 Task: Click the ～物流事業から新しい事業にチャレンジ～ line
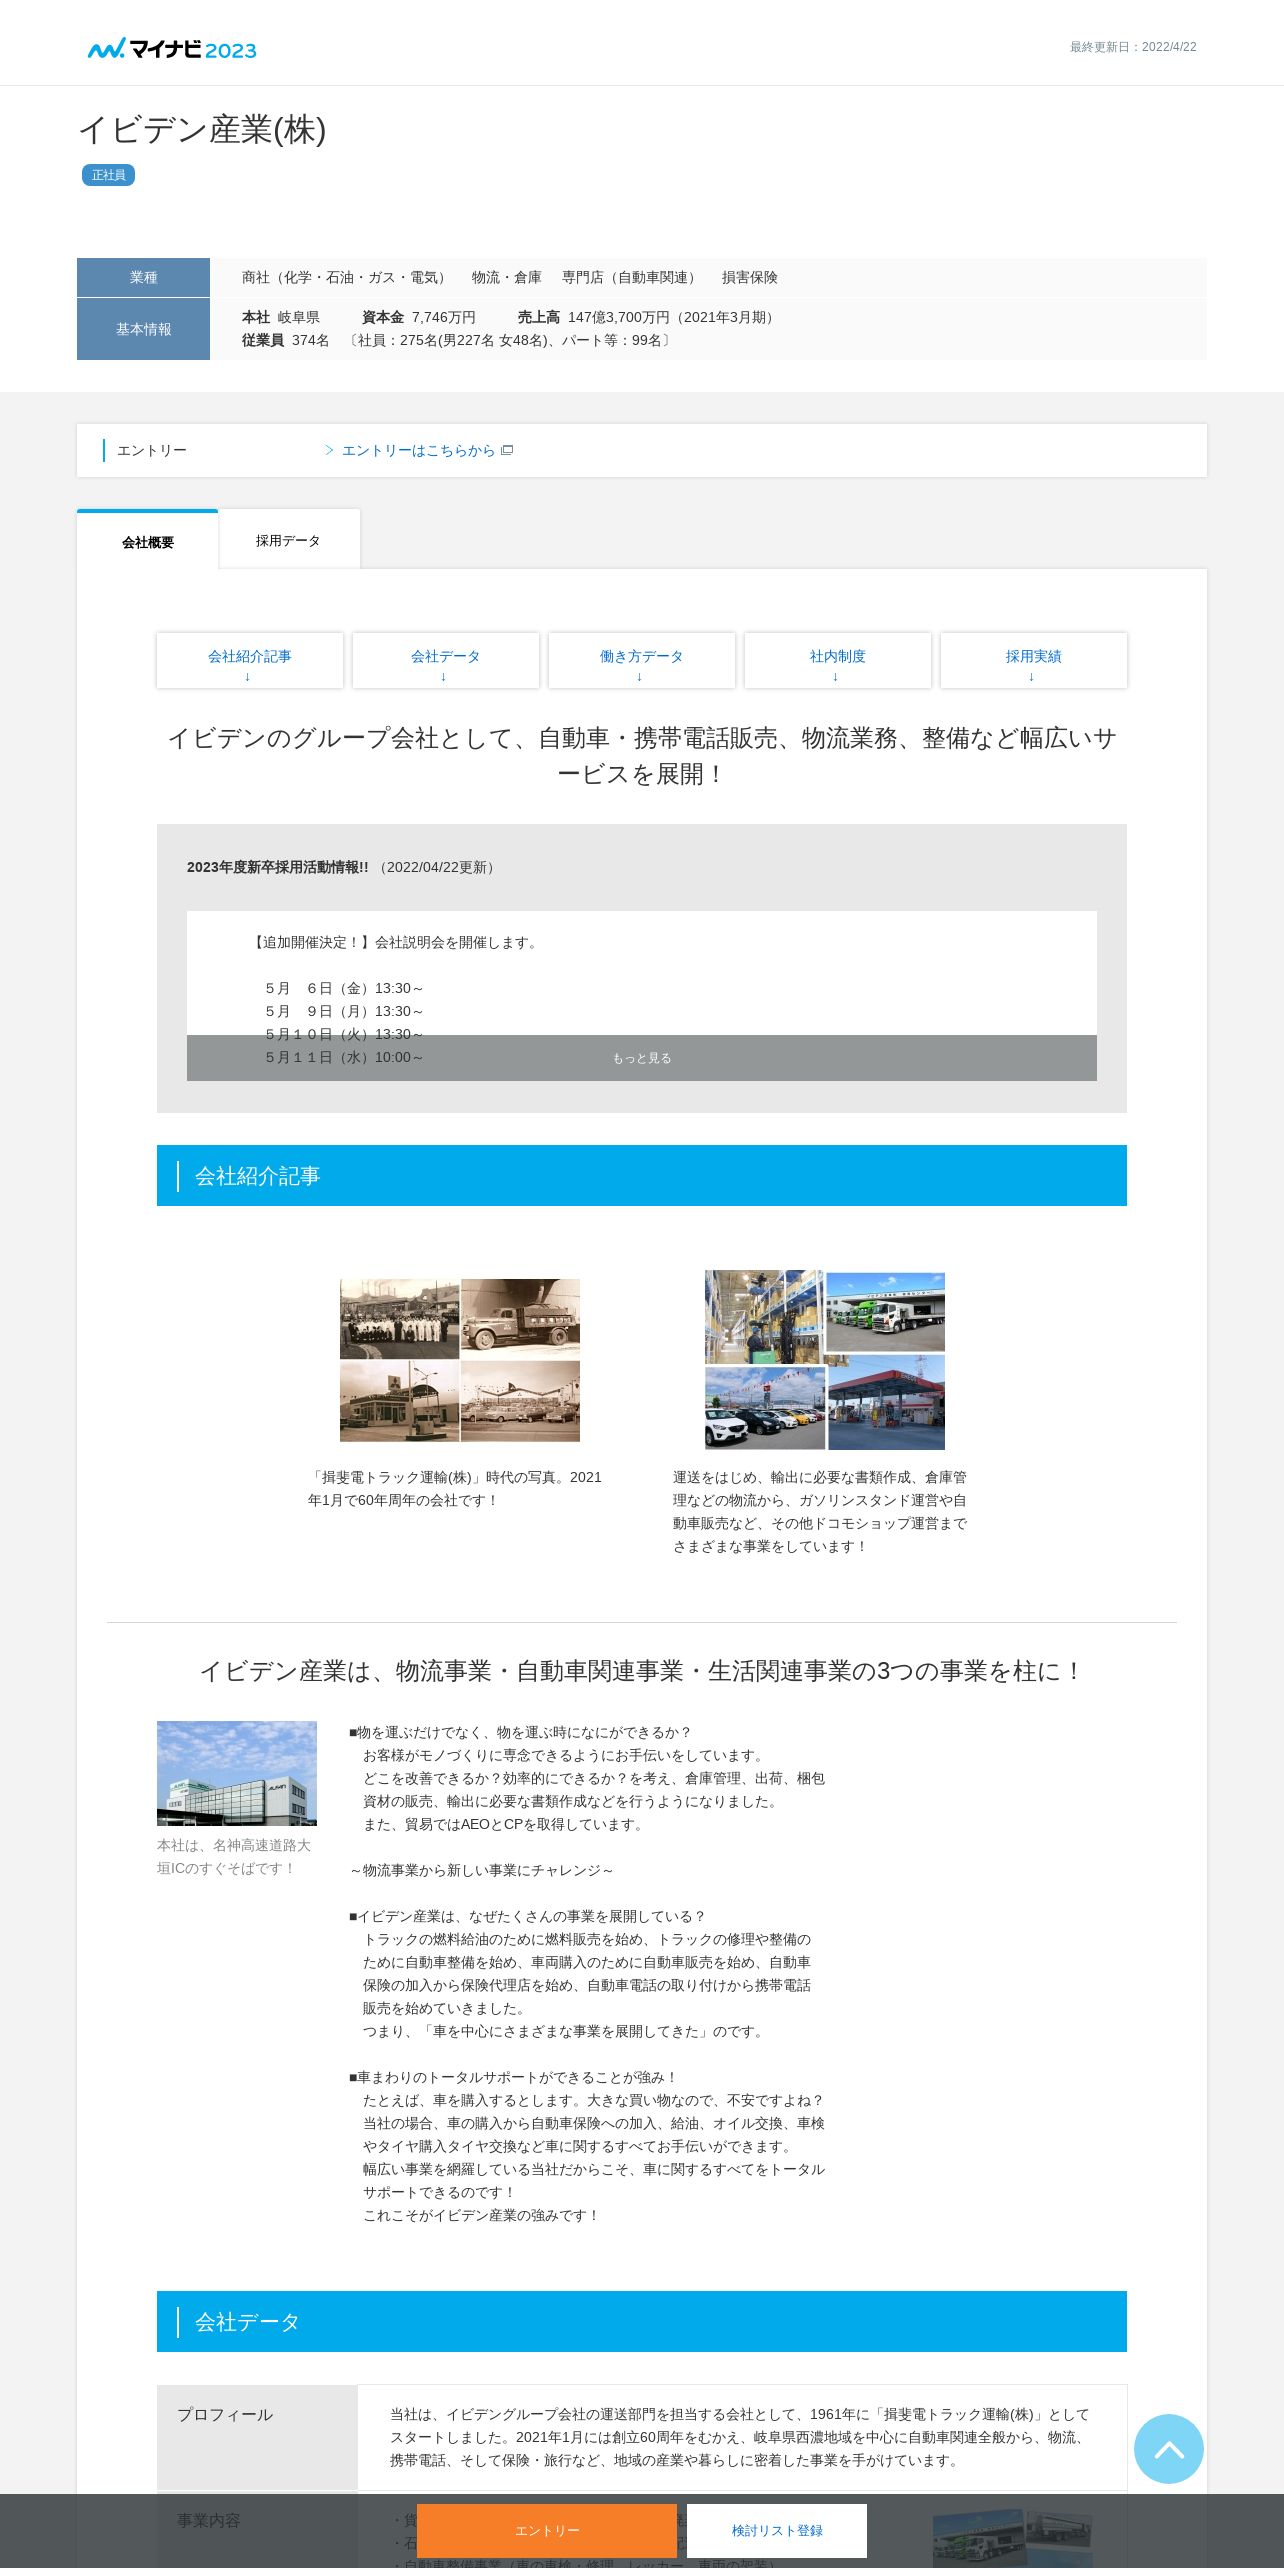[x=482, y=1870]
